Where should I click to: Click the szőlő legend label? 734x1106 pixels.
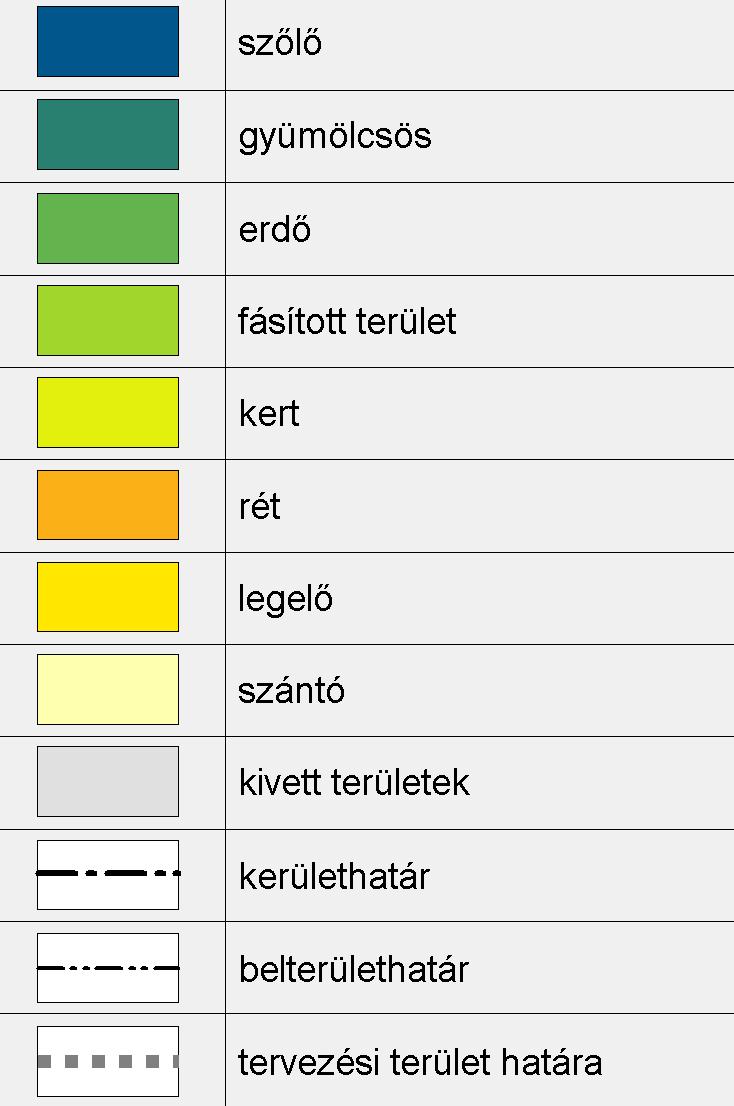(280, 42)
